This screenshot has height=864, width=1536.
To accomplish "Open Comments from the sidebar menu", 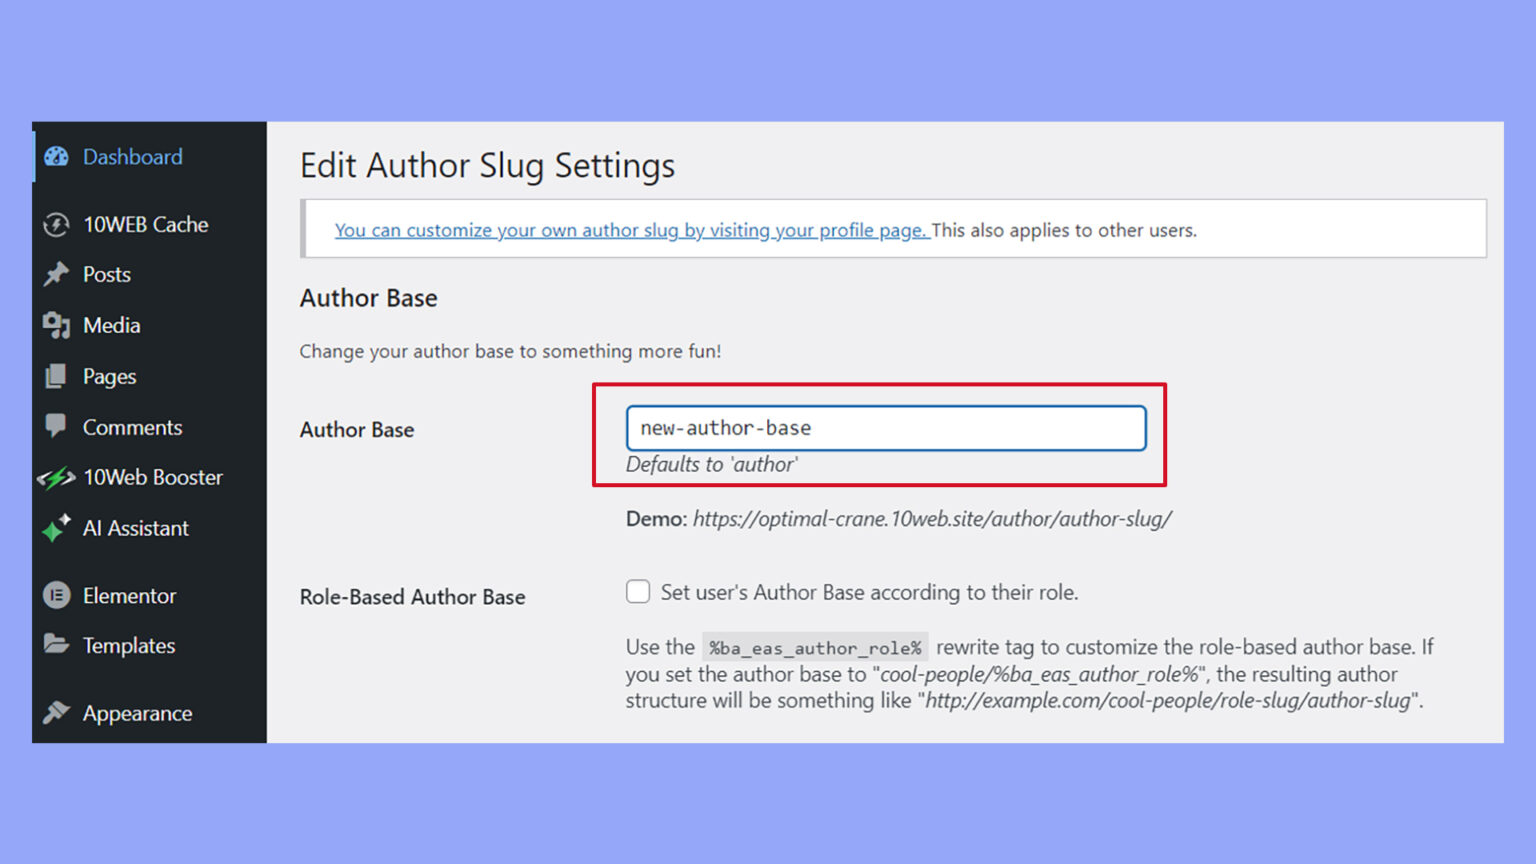I will pyautogui.click(x=133, y=427).
